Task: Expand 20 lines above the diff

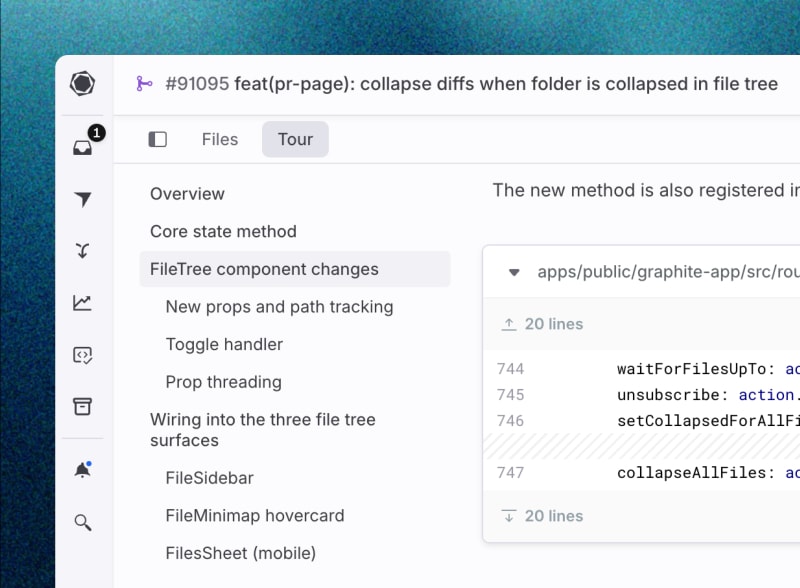Action: (x=541, y=324)
